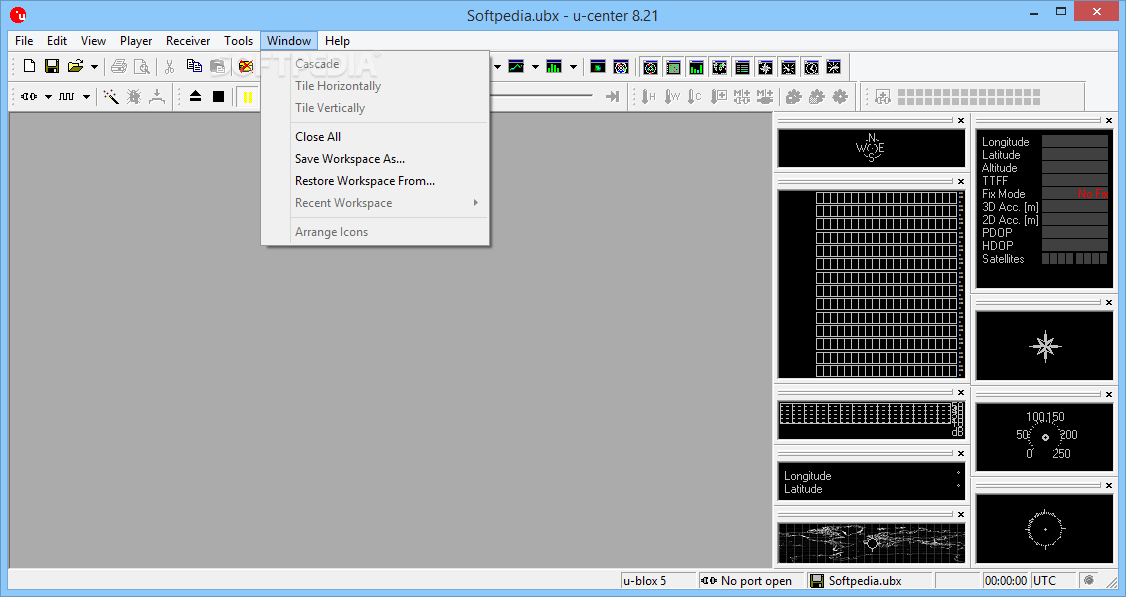Close the Longitude Latitude data panel

coord(961,453)
